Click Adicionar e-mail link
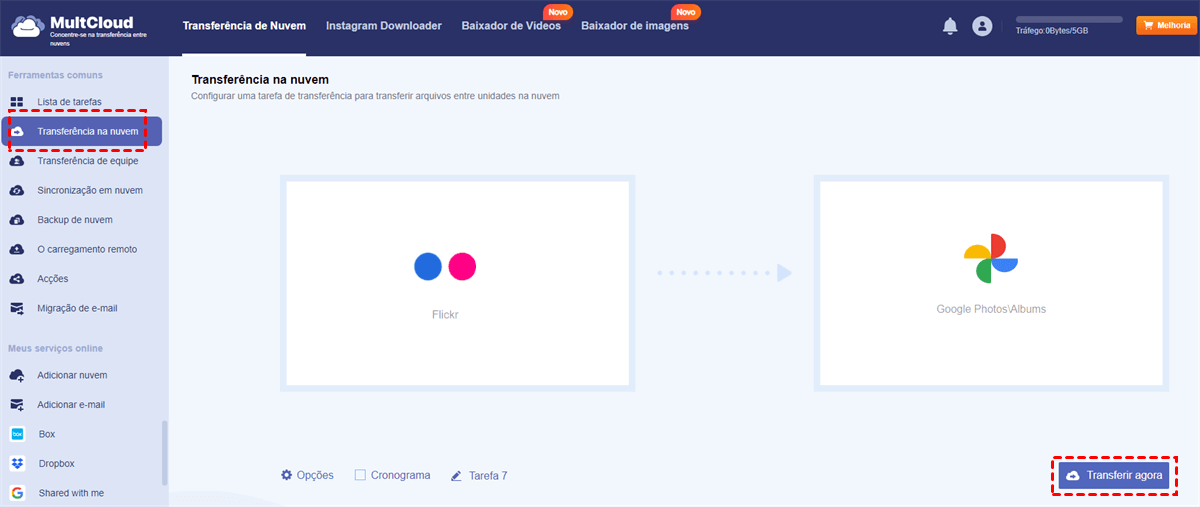The height and width of the screenshot is (507, 1200). (71, 405)
